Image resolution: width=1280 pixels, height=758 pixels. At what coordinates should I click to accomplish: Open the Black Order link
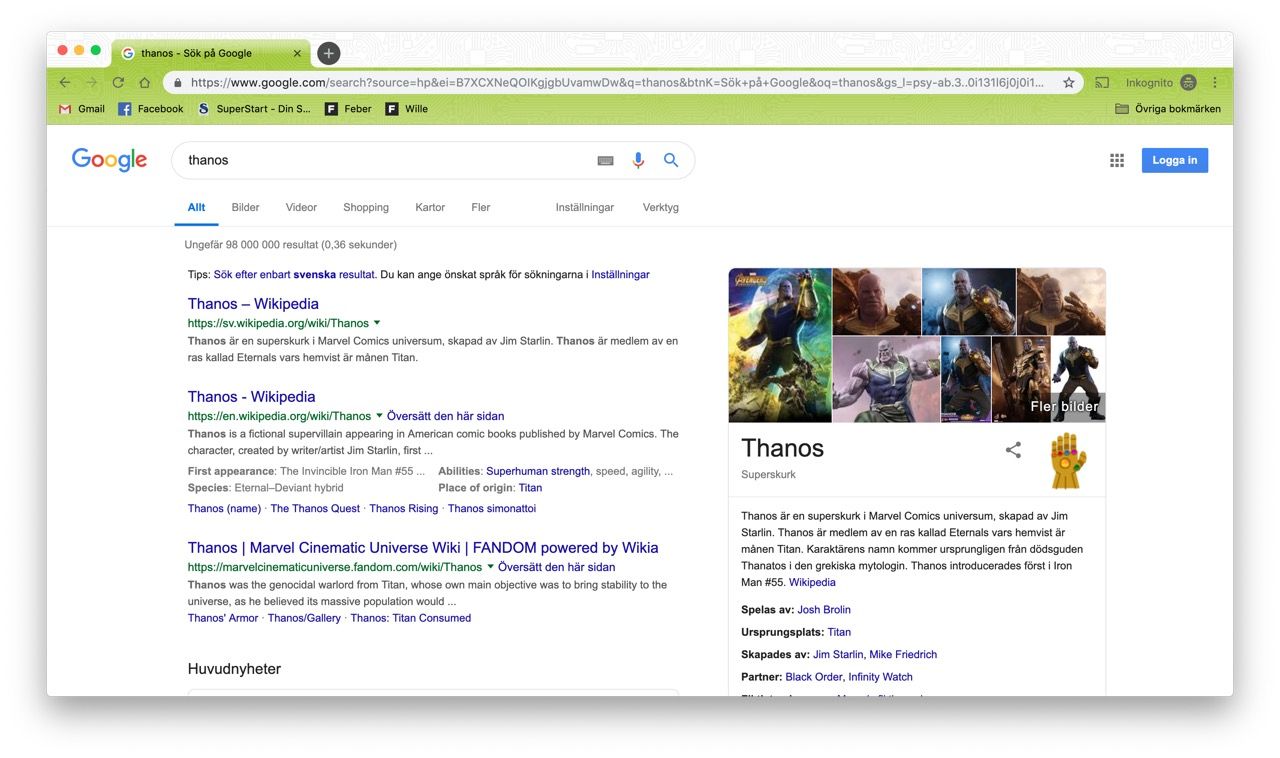point(814,677)
